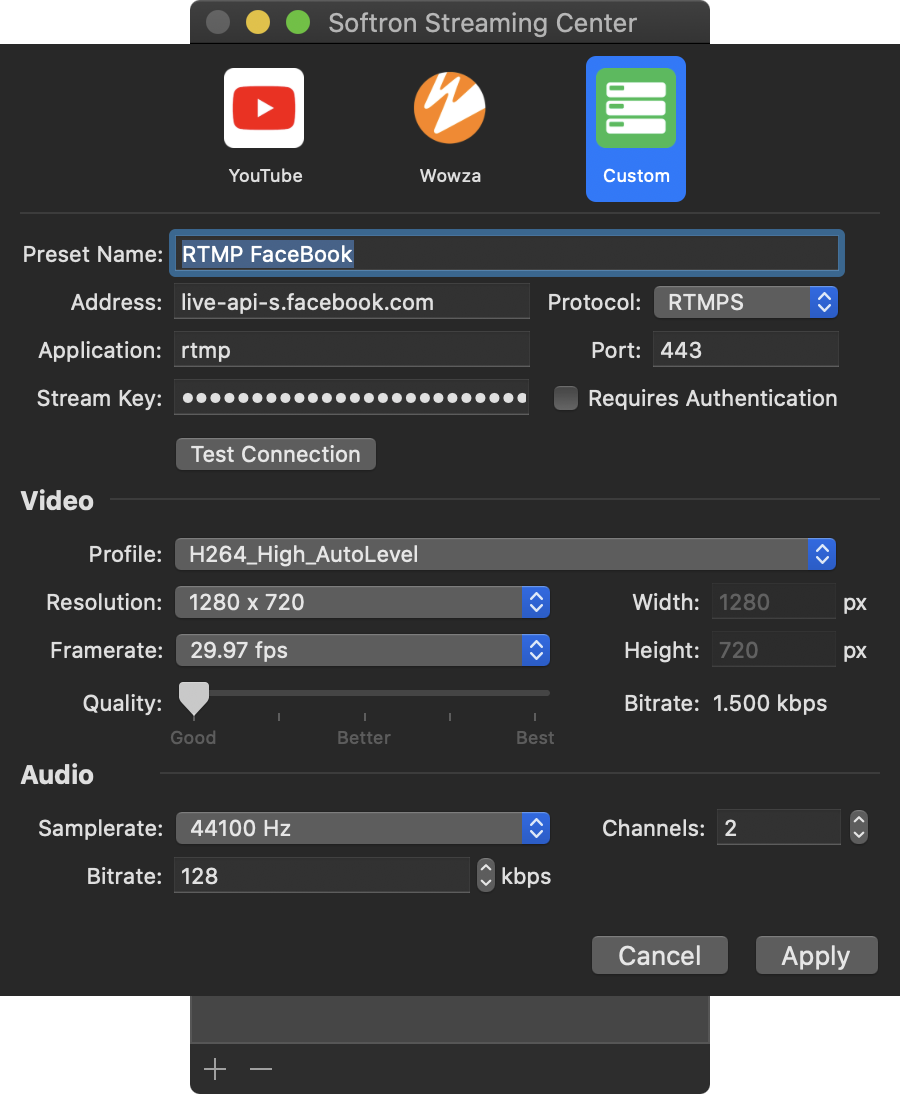This screenshot has height=1094, width=900.
Task: Focus the Preset Name field
Action: pyautogui.click(x=507, y=253)
